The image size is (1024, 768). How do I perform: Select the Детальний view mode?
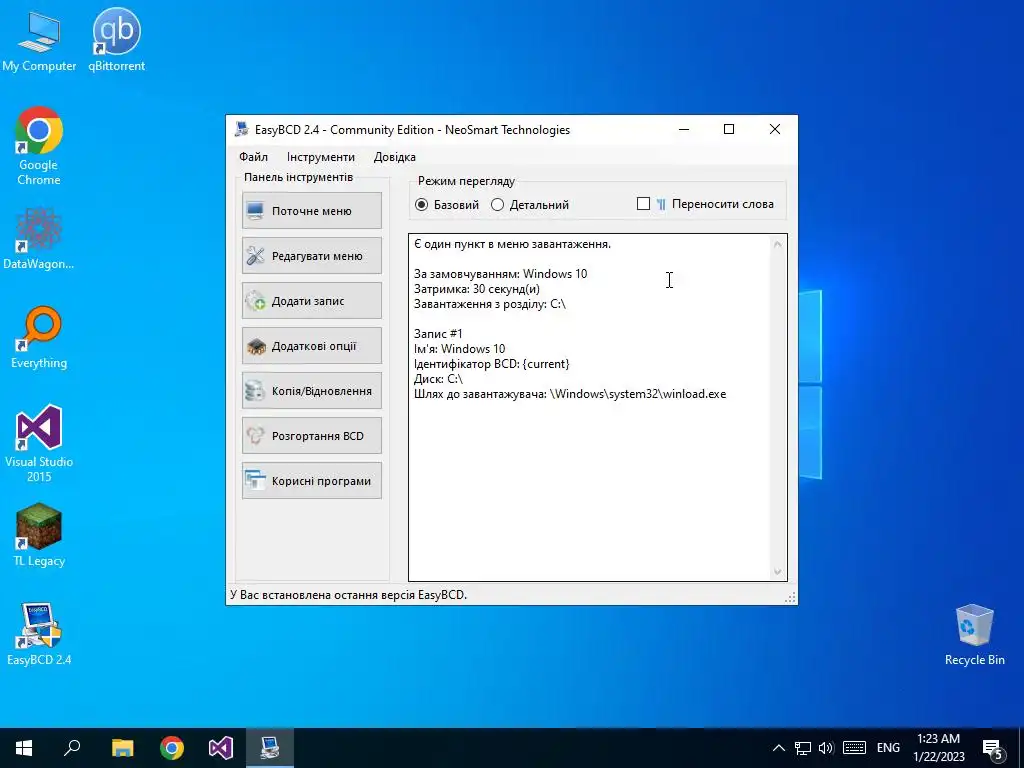pos(530,205)
